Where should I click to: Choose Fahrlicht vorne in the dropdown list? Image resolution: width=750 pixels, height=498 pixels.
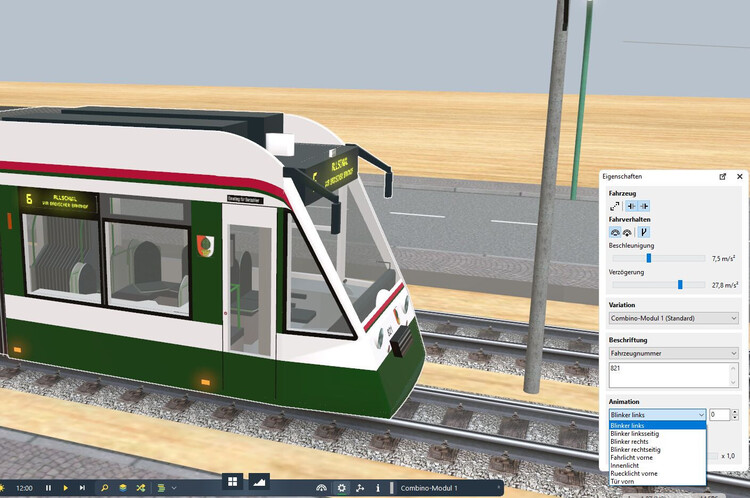(x=634, y=457)
